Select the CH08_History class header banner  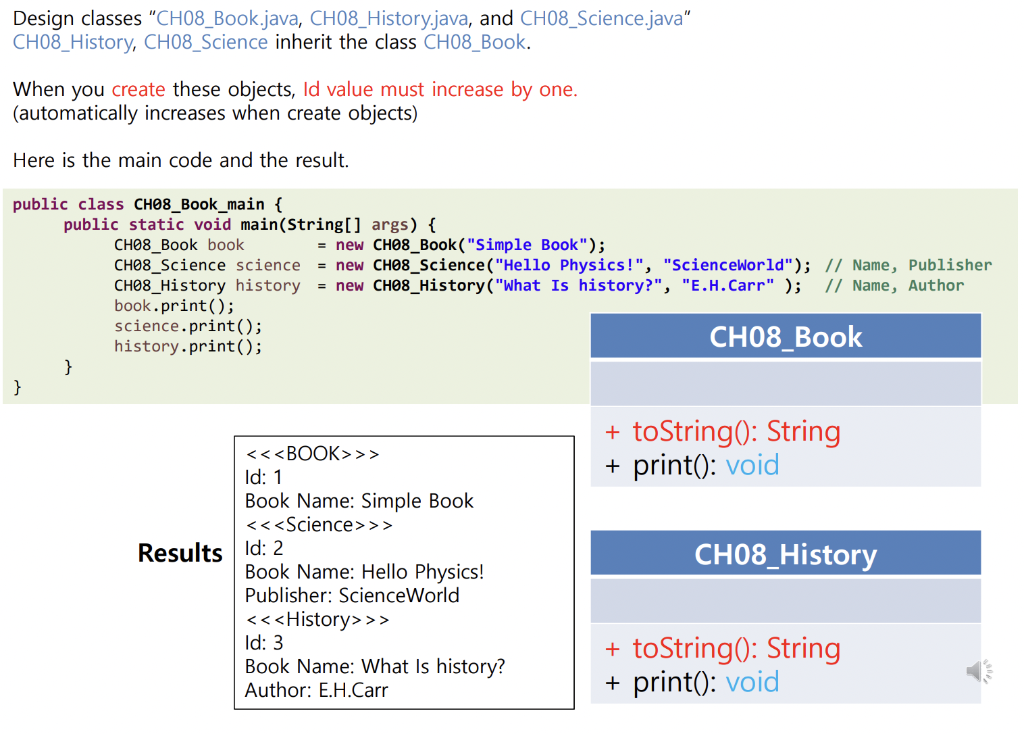(x=785, y=553)
